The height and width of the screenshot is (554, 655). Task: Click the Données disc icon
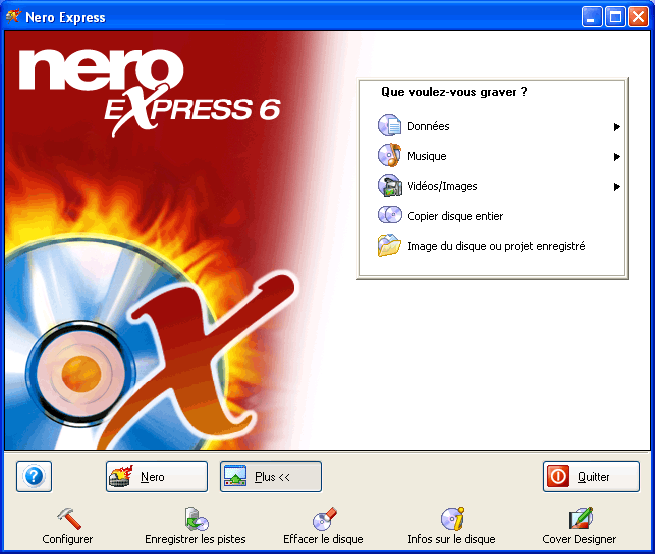pos(389,127)
